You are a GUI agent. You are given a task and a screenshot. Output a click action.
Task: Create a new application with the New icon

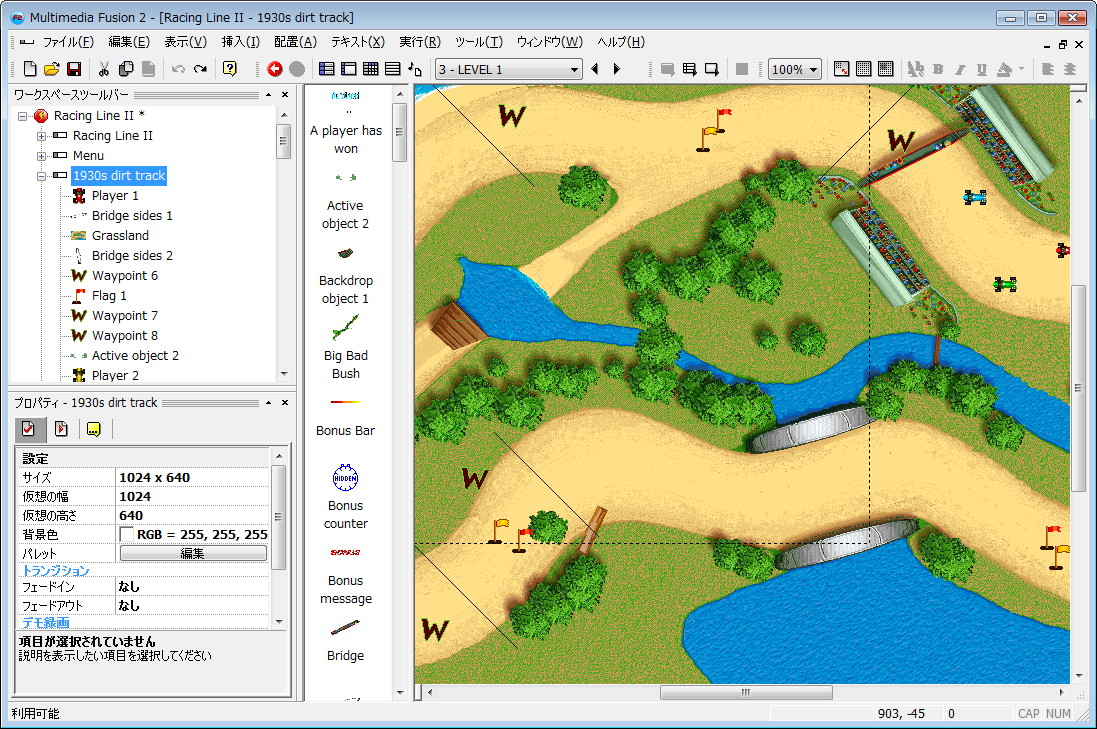coord(30,69)
